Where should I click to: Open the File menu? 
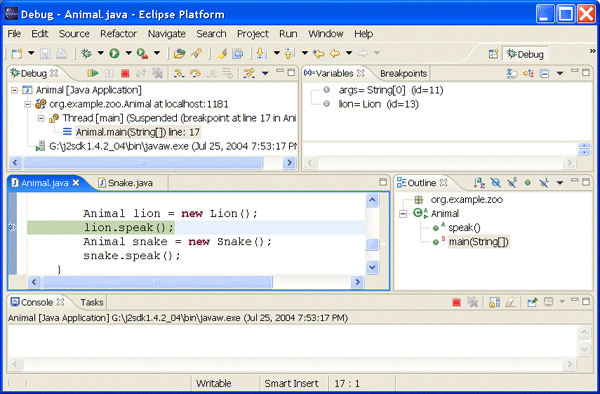pos(14,34)
